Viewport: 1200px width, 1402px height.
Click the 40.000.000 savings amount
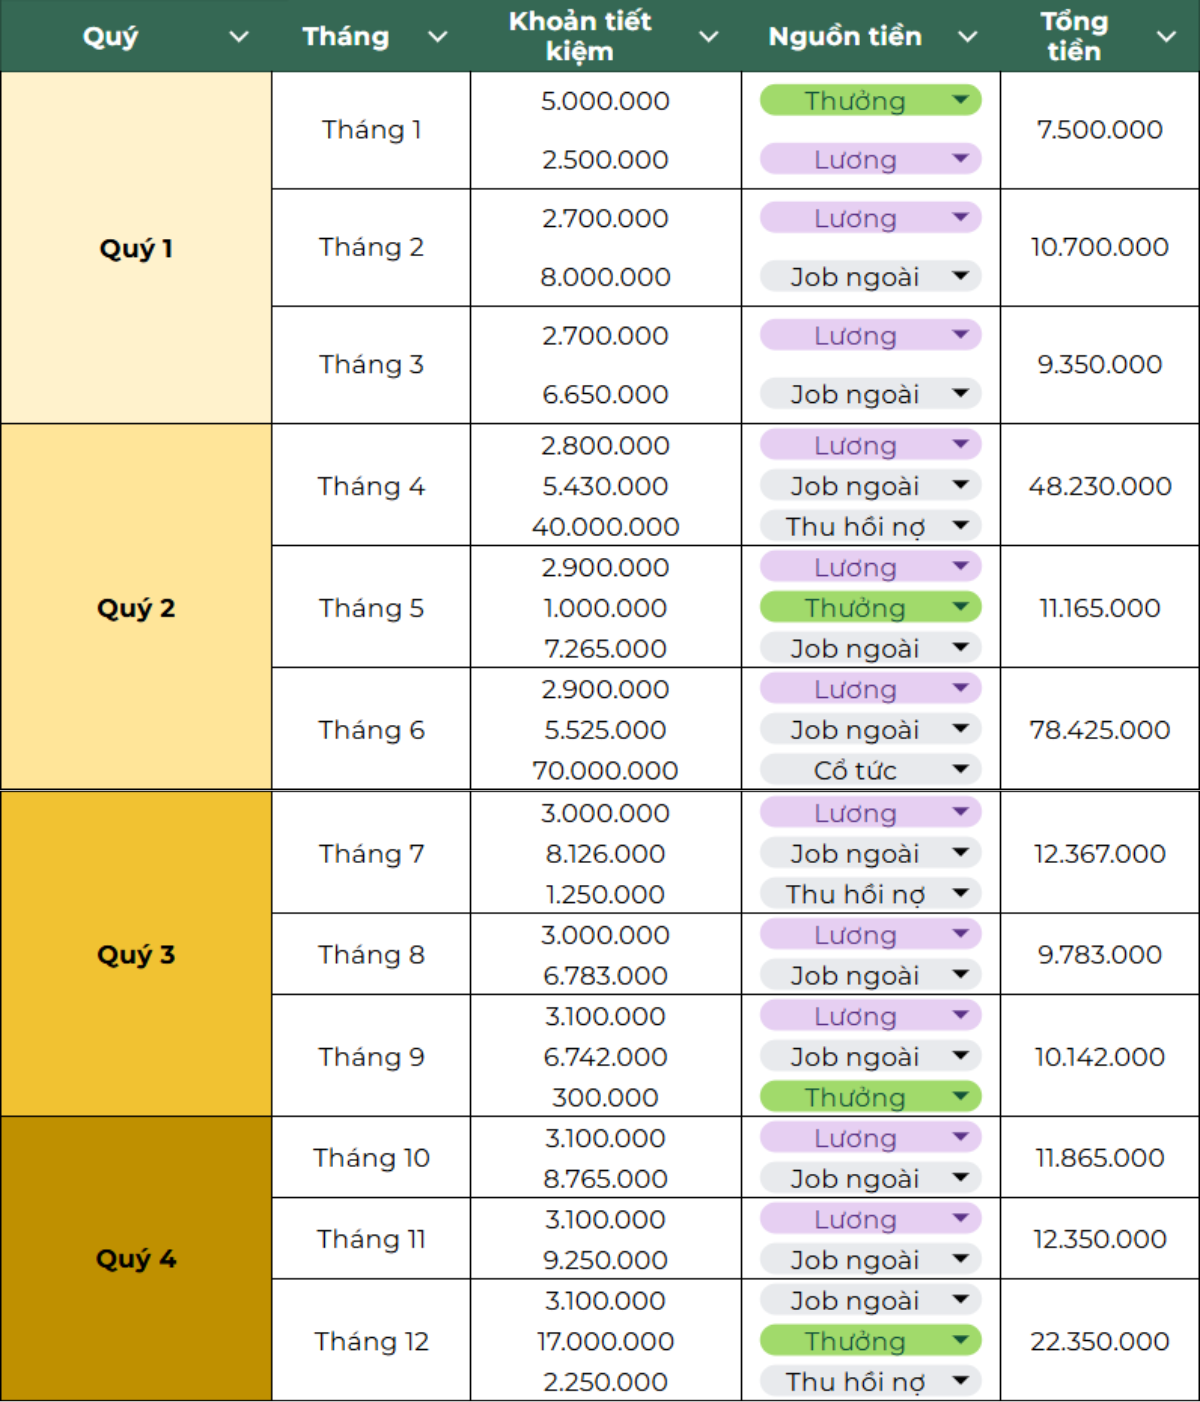click(605, 526)
